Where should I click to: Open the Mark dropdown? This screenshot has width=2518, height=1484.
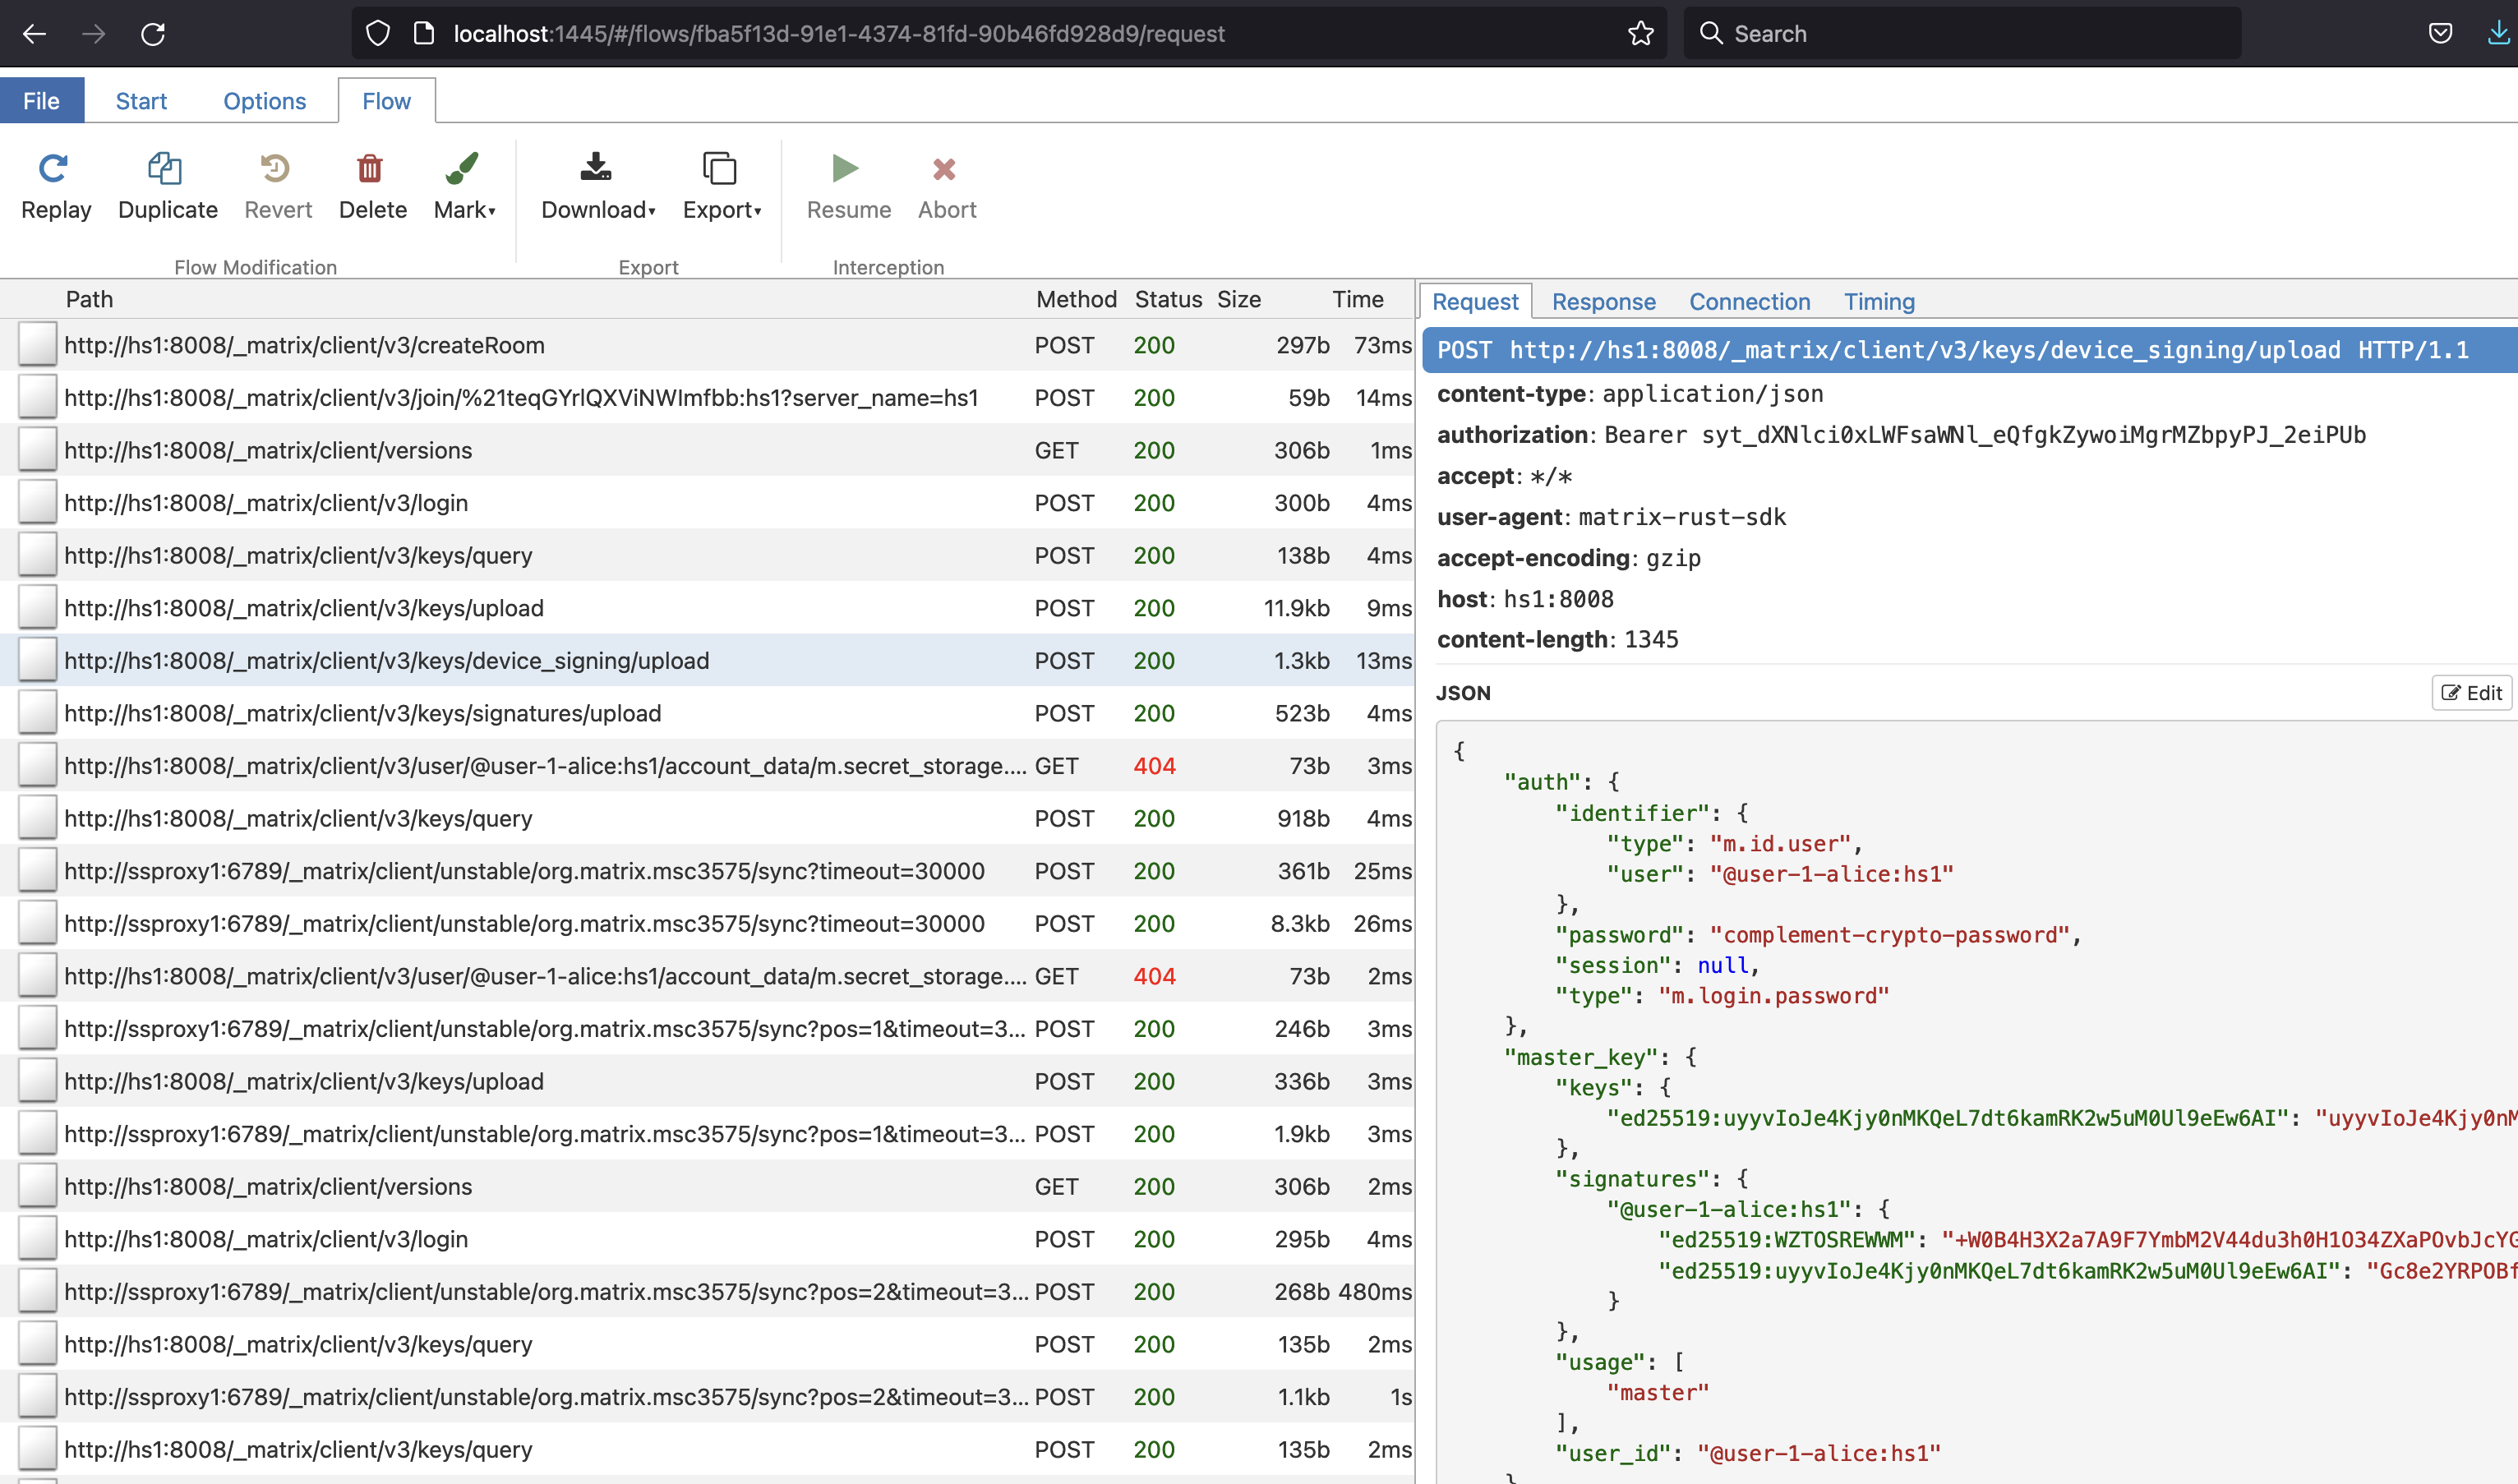pyautogui.click(x=463, y=186)
